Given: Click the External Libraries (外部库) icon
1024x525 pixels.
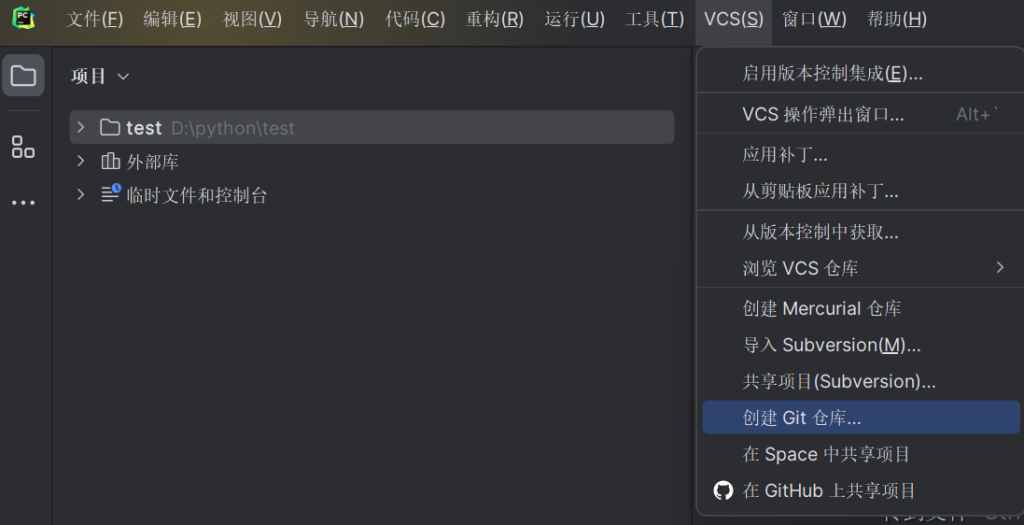Looking at the screenshot, I should (x=110, y=161).
